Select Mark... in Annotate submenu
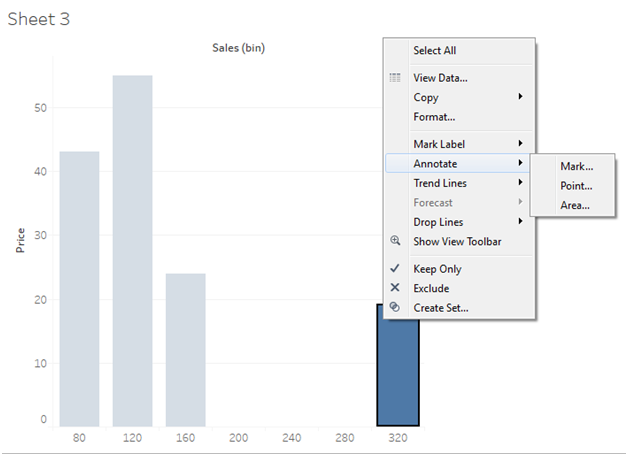Viewport: 628px width, 456px height. click(x=573, y=166)
